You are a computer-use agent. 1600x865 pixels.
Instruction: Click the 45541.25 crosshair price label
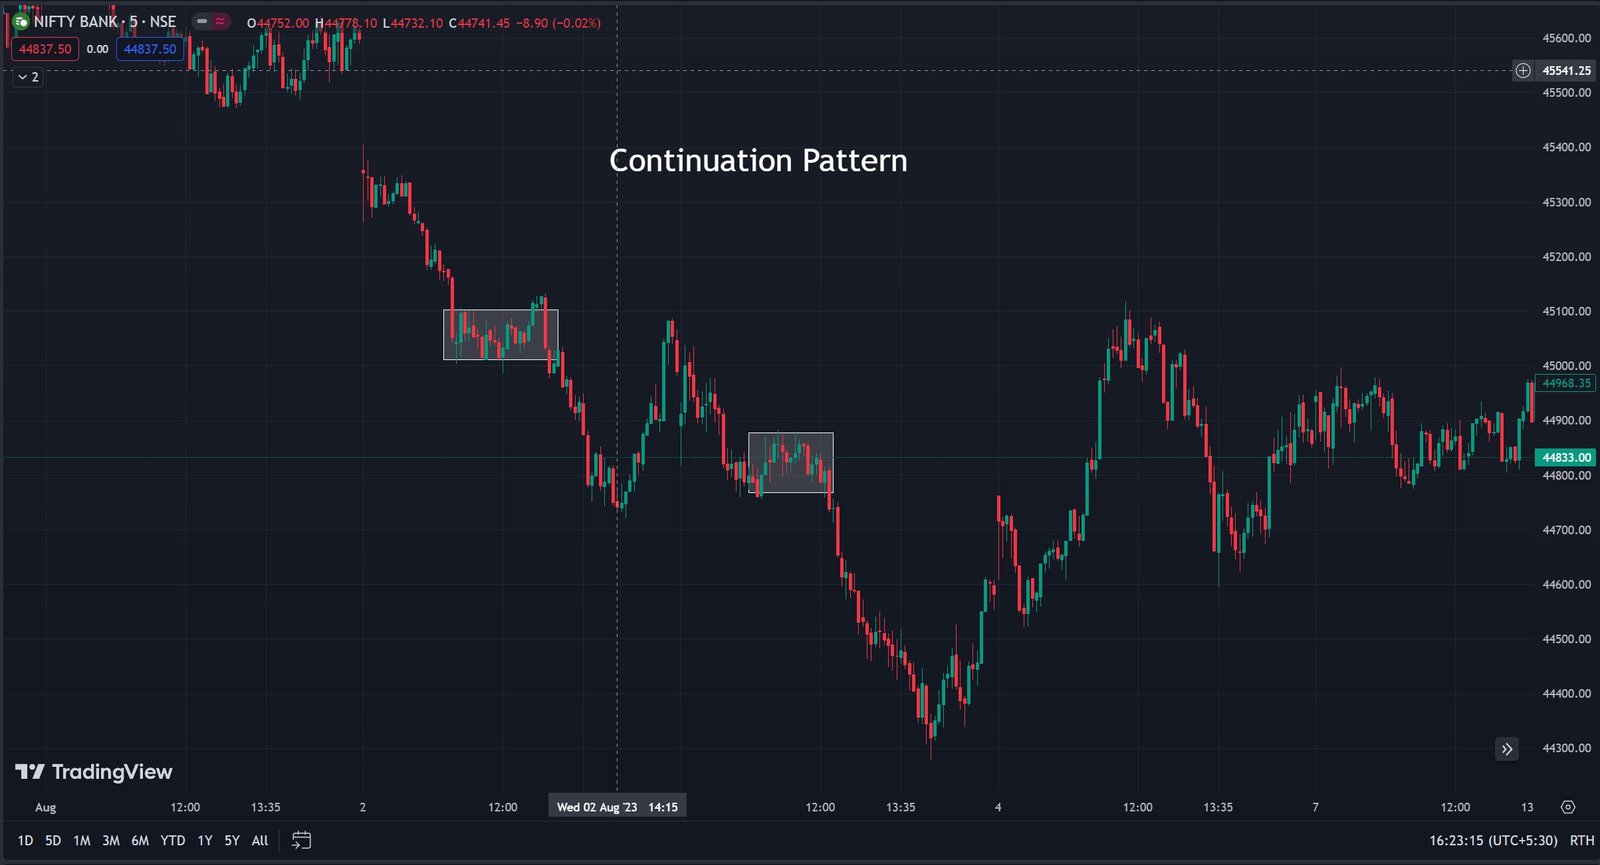tap(1566, 70)
